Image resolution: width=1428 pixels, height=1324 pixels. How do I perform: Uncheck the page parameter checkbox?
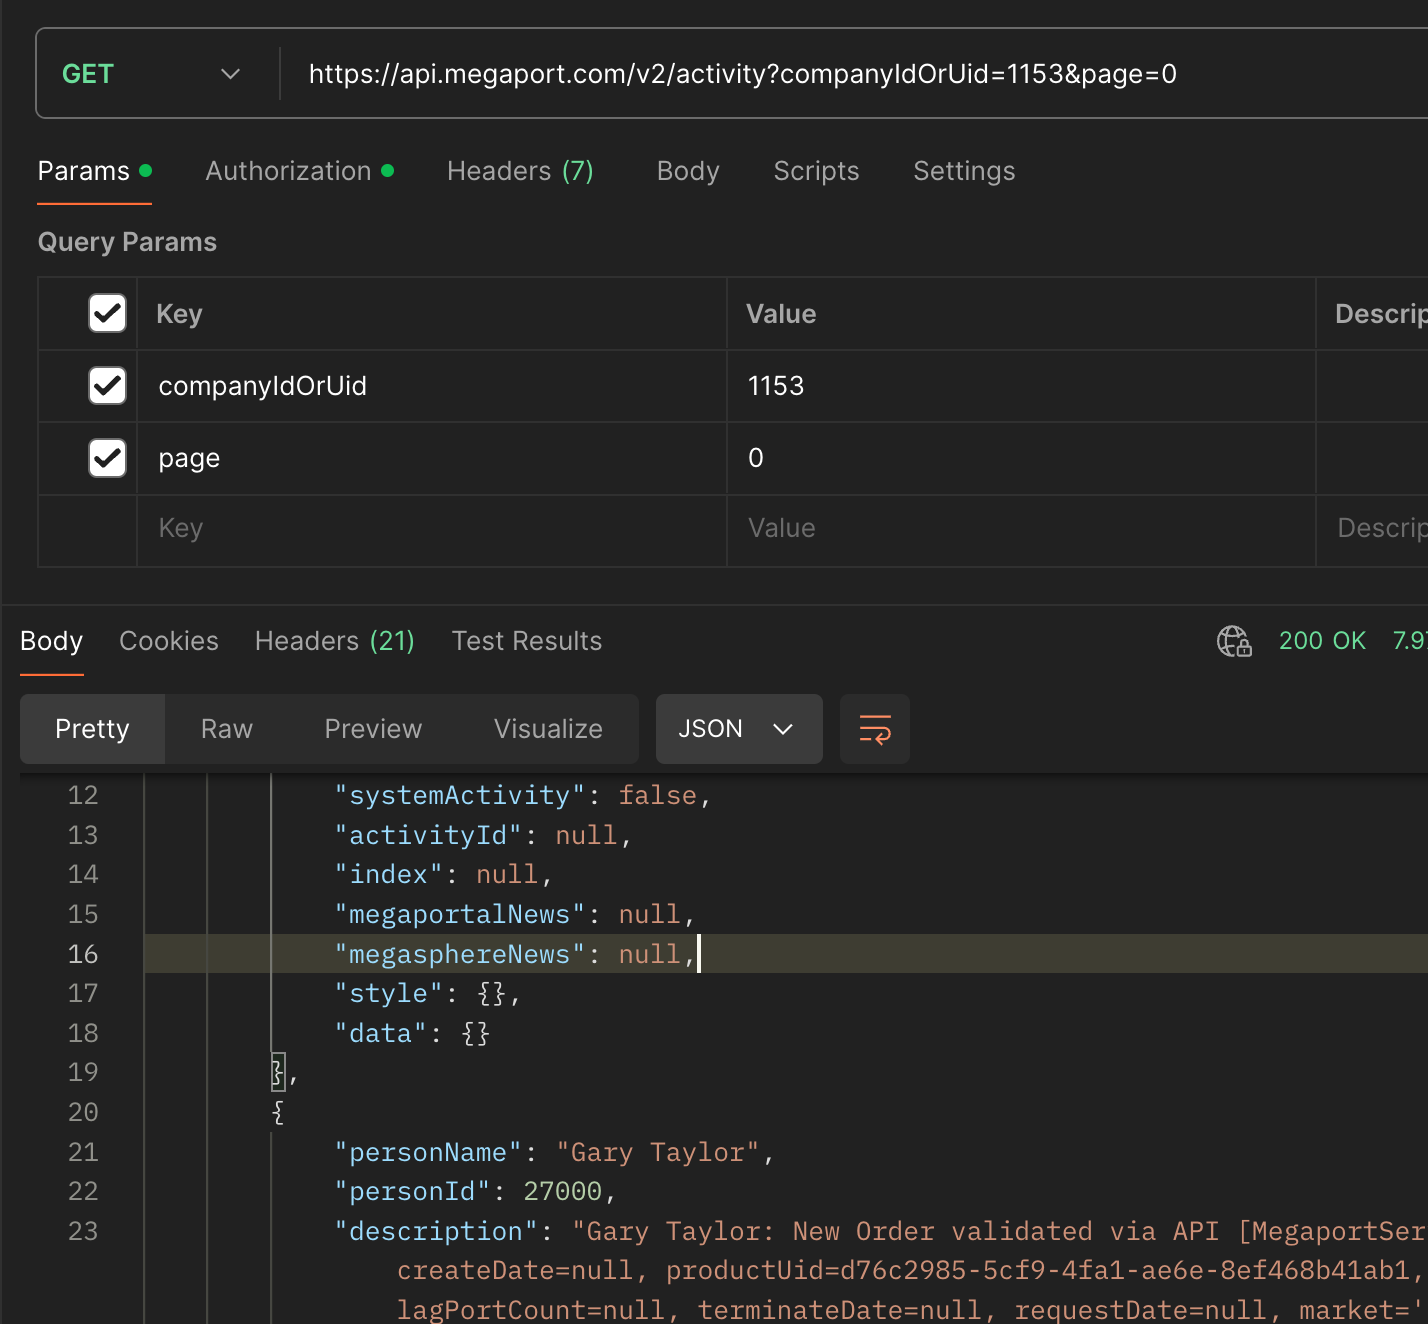coord(107,458)
